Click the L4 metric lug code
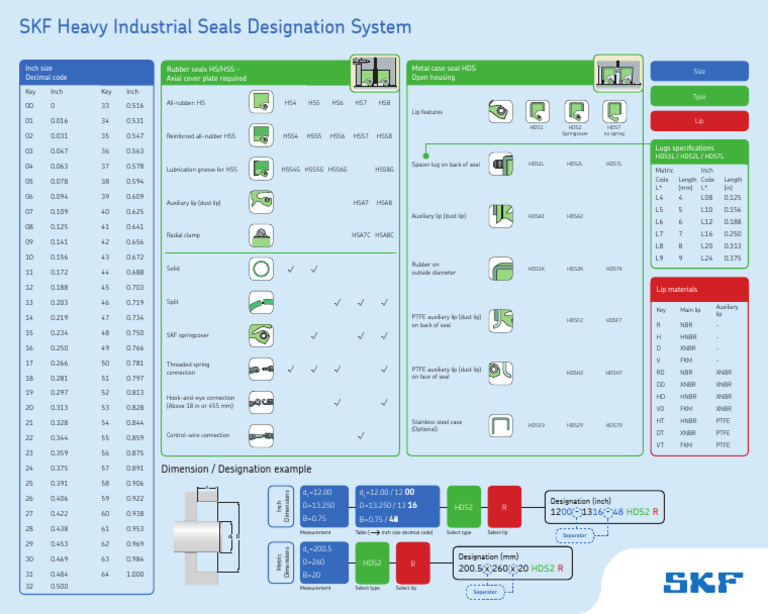 [659, 198]
